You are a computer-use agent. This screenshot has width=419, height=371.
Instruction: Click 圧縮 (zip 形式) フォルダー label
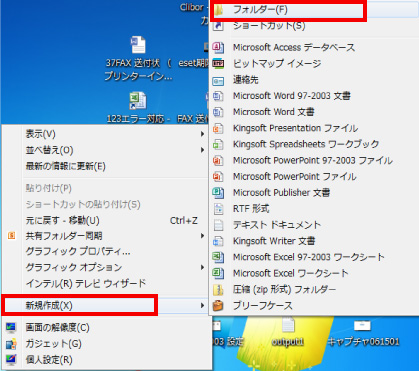(x=284, y=289)
